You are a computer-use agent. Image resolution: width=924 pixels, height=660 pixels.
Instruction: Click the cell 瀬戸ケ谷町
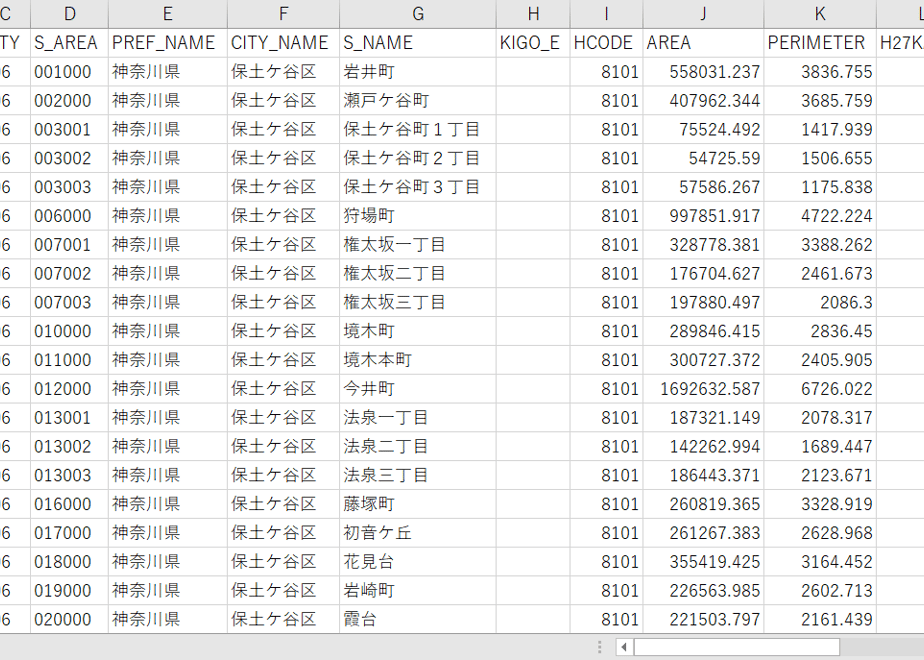tap(418, 101)
